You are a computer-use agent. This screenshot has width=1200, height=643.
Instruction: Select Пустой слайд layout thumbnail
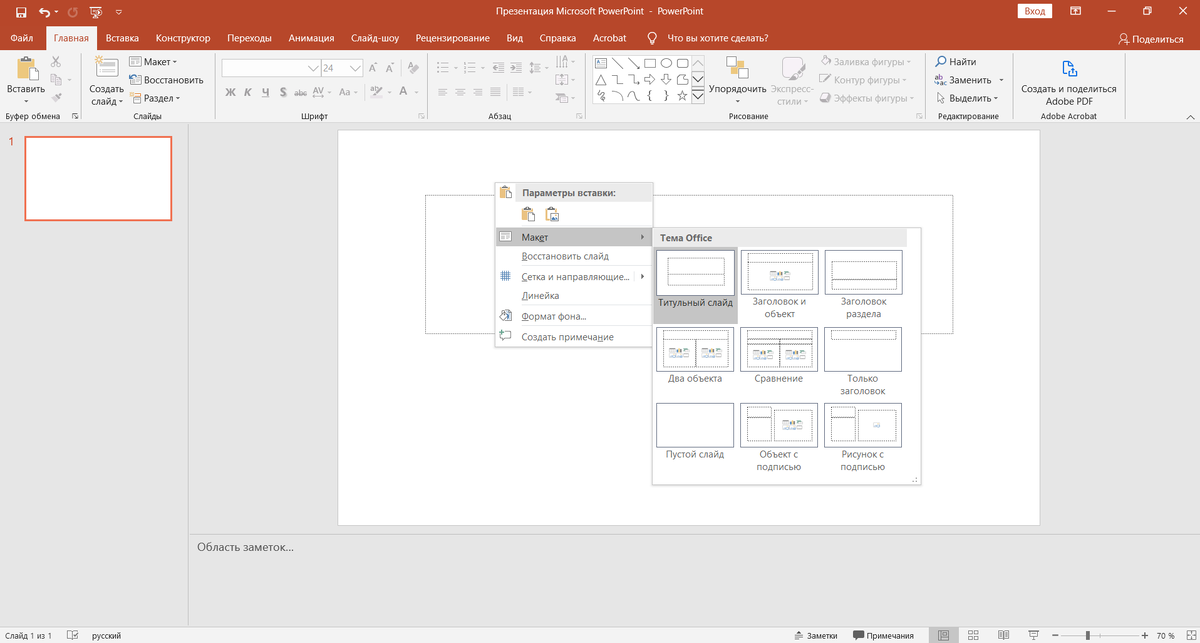click(x=695, y=425)
